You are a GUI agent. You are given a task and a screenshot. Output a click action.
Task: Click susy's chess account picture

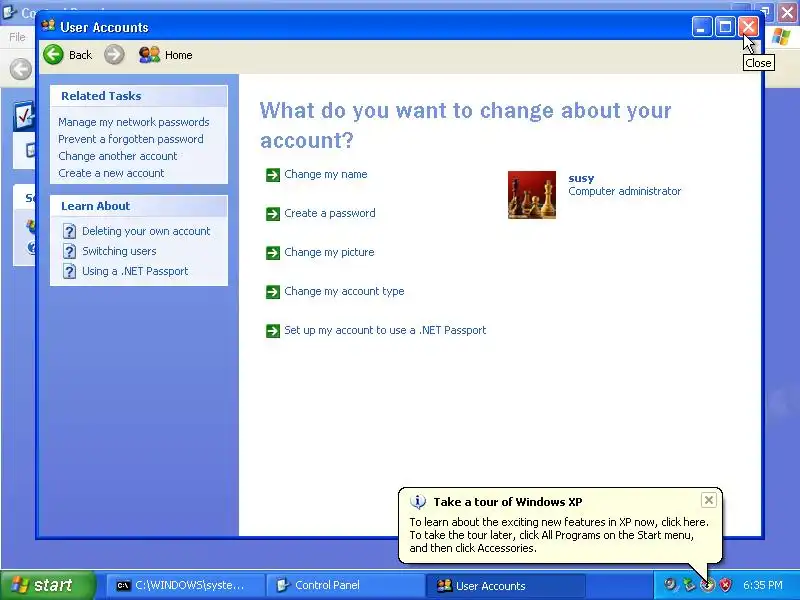(532, 195)
